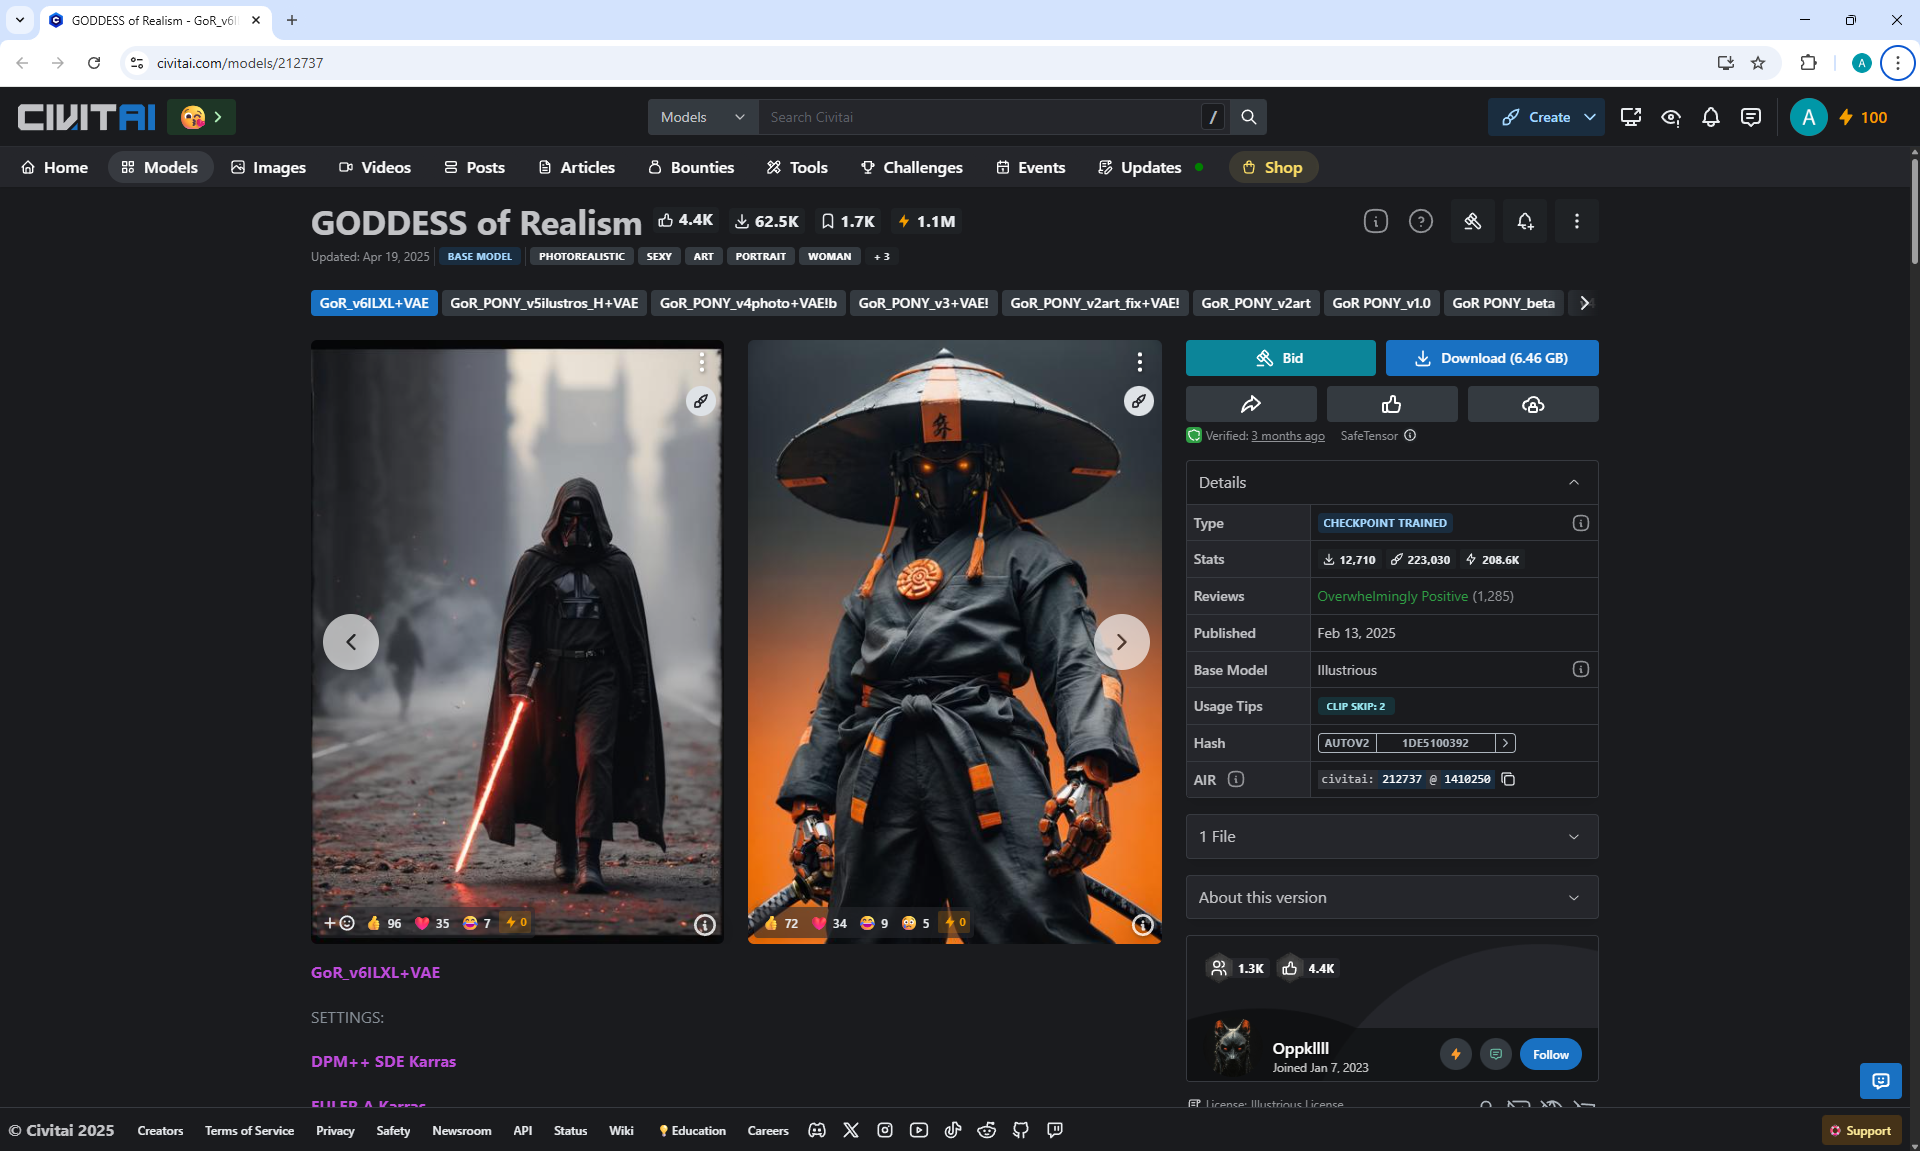Copy the AIR identifier with copy icon
Viewport: 1920px width, 1151px height.
pos(1508,779)
